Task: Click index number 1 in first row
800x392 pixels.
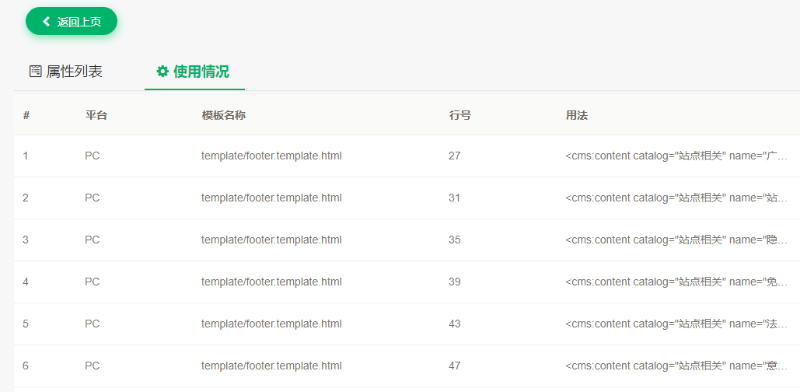Action: click(x=26, y=156)
